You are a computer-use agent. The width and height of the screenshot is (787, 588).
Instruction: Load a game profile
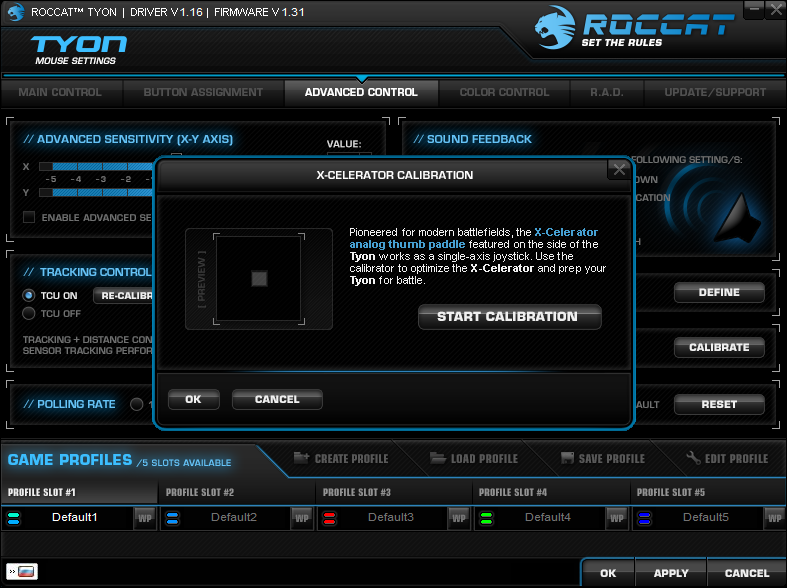click(x=474, y=459)
